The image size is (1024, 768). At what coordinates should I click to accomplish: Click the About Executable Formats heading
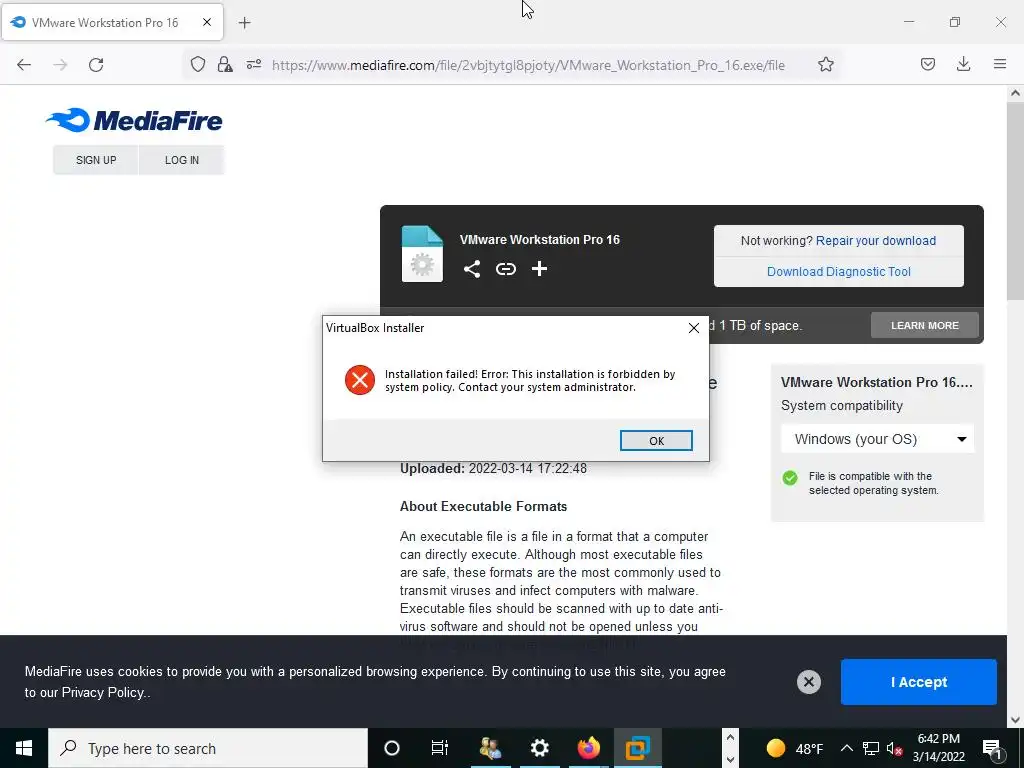(x=483, y=506)
